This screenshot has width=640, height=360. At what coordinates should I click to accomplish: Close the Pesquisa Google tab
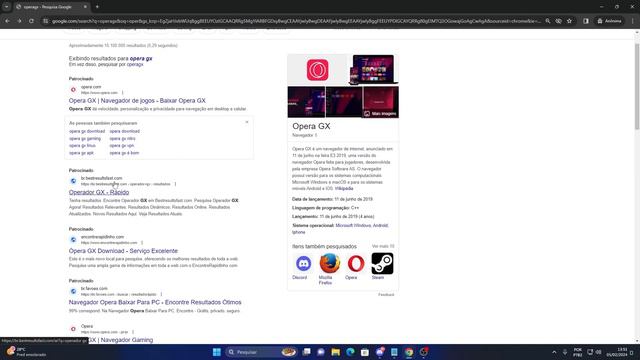click(85, 7)
